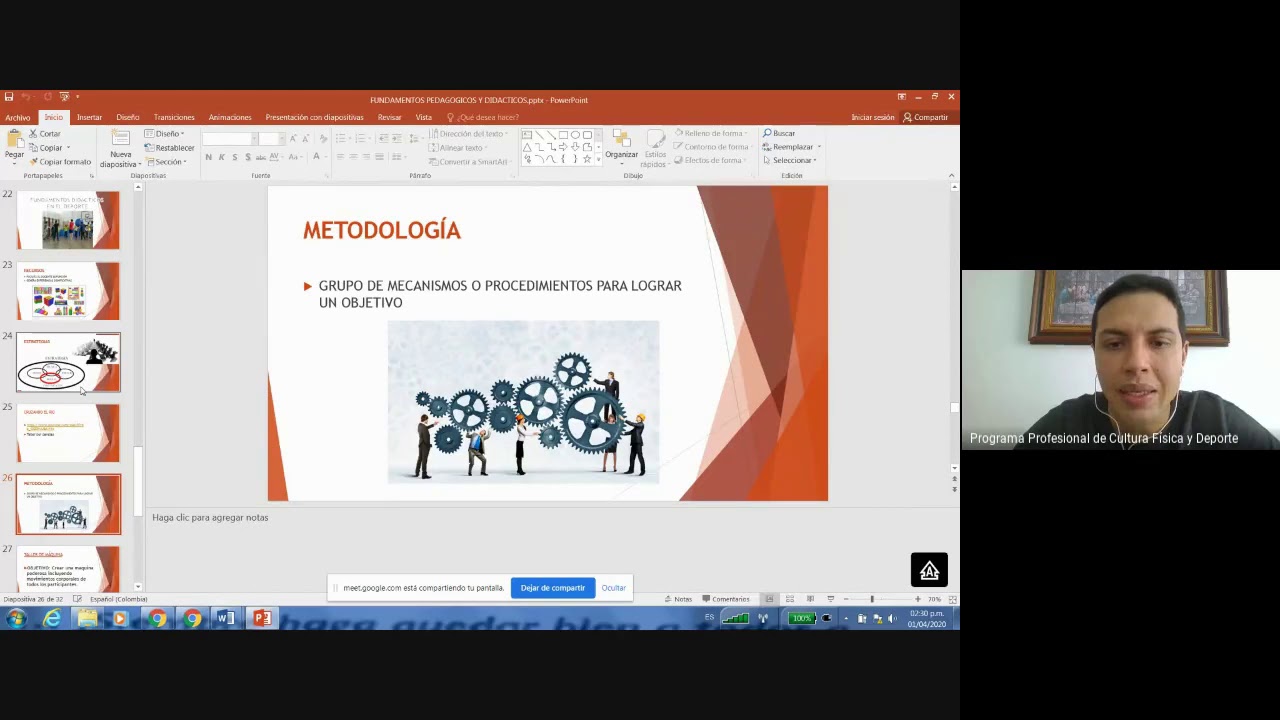
Task: Click the Ocultar link
Action: pyautogui.click(x=613, y=588)
